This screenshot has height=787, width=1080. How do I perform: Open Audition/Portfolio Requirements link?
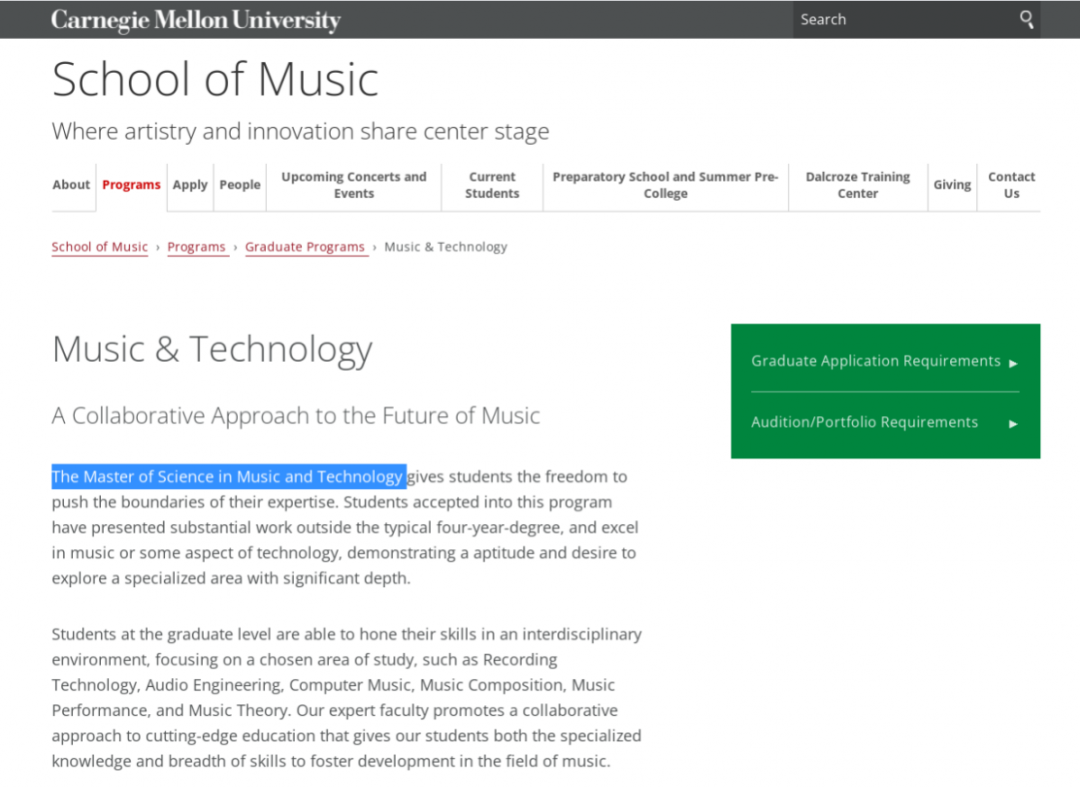864,422
